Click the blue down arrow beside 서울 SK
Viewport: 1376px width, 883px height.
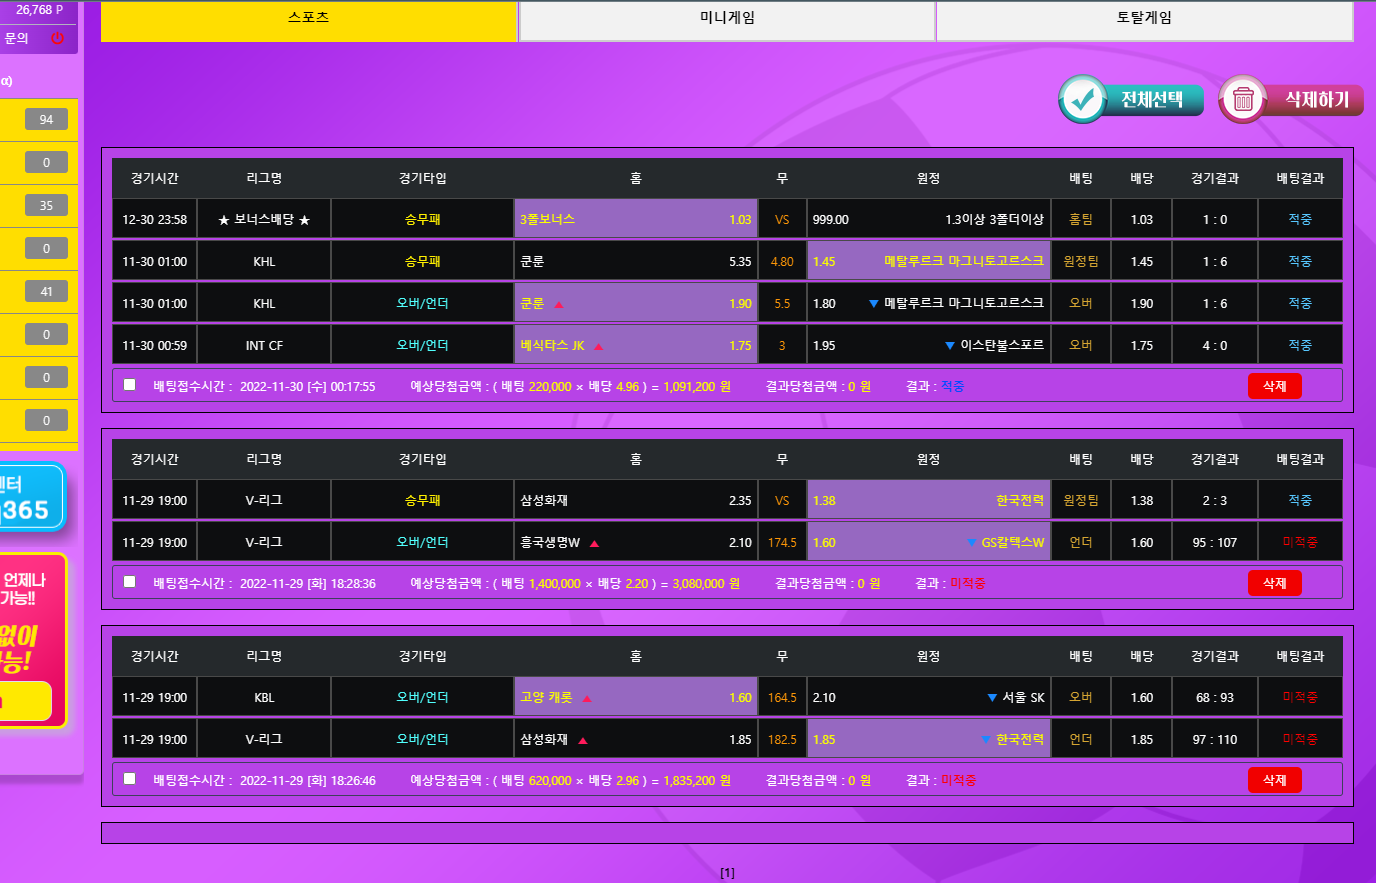(992, 698)
